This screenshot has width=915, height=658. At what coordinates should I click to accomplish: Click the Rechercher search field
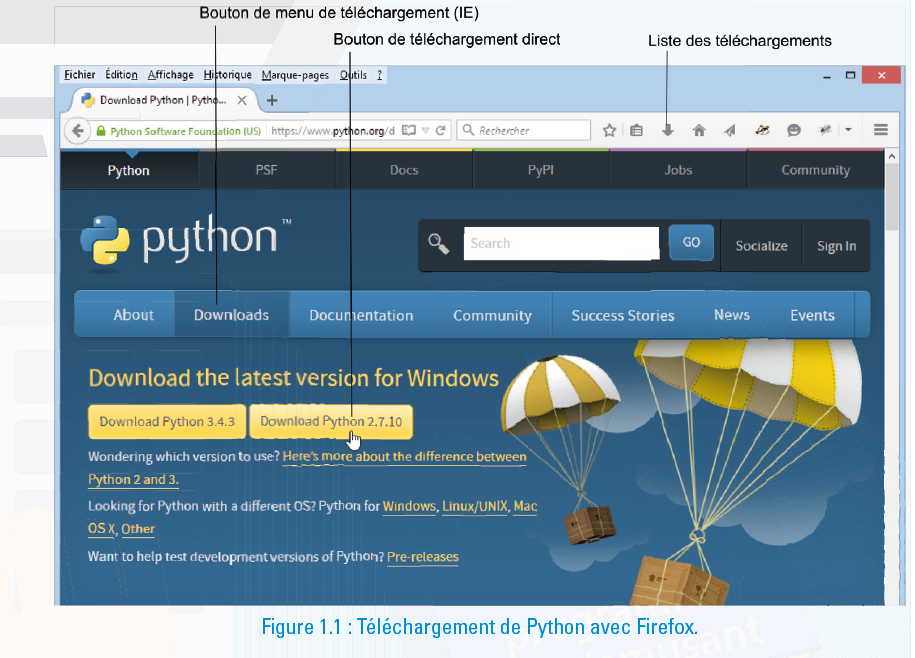524,131
